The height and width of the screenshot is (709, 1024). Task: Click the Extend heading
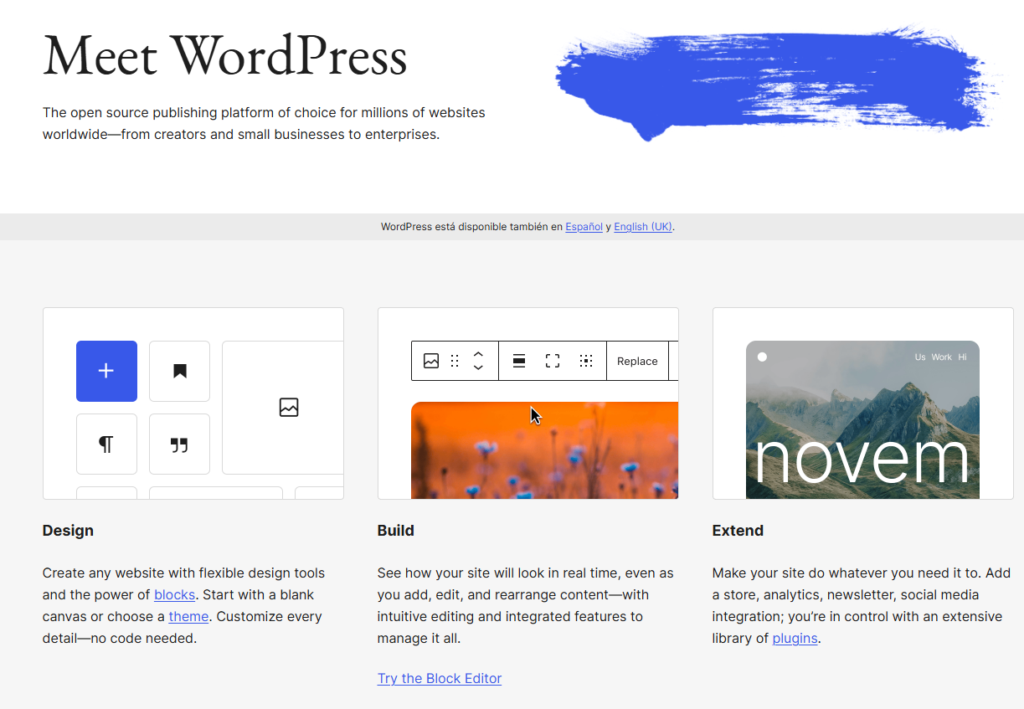coord(738,530)
